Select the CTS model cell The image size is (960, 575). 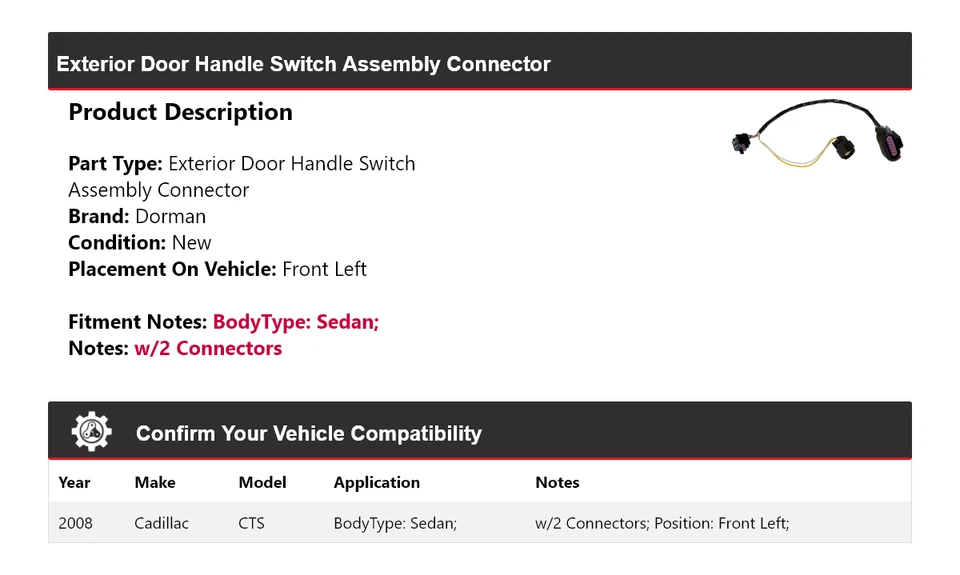coord(251,523)
